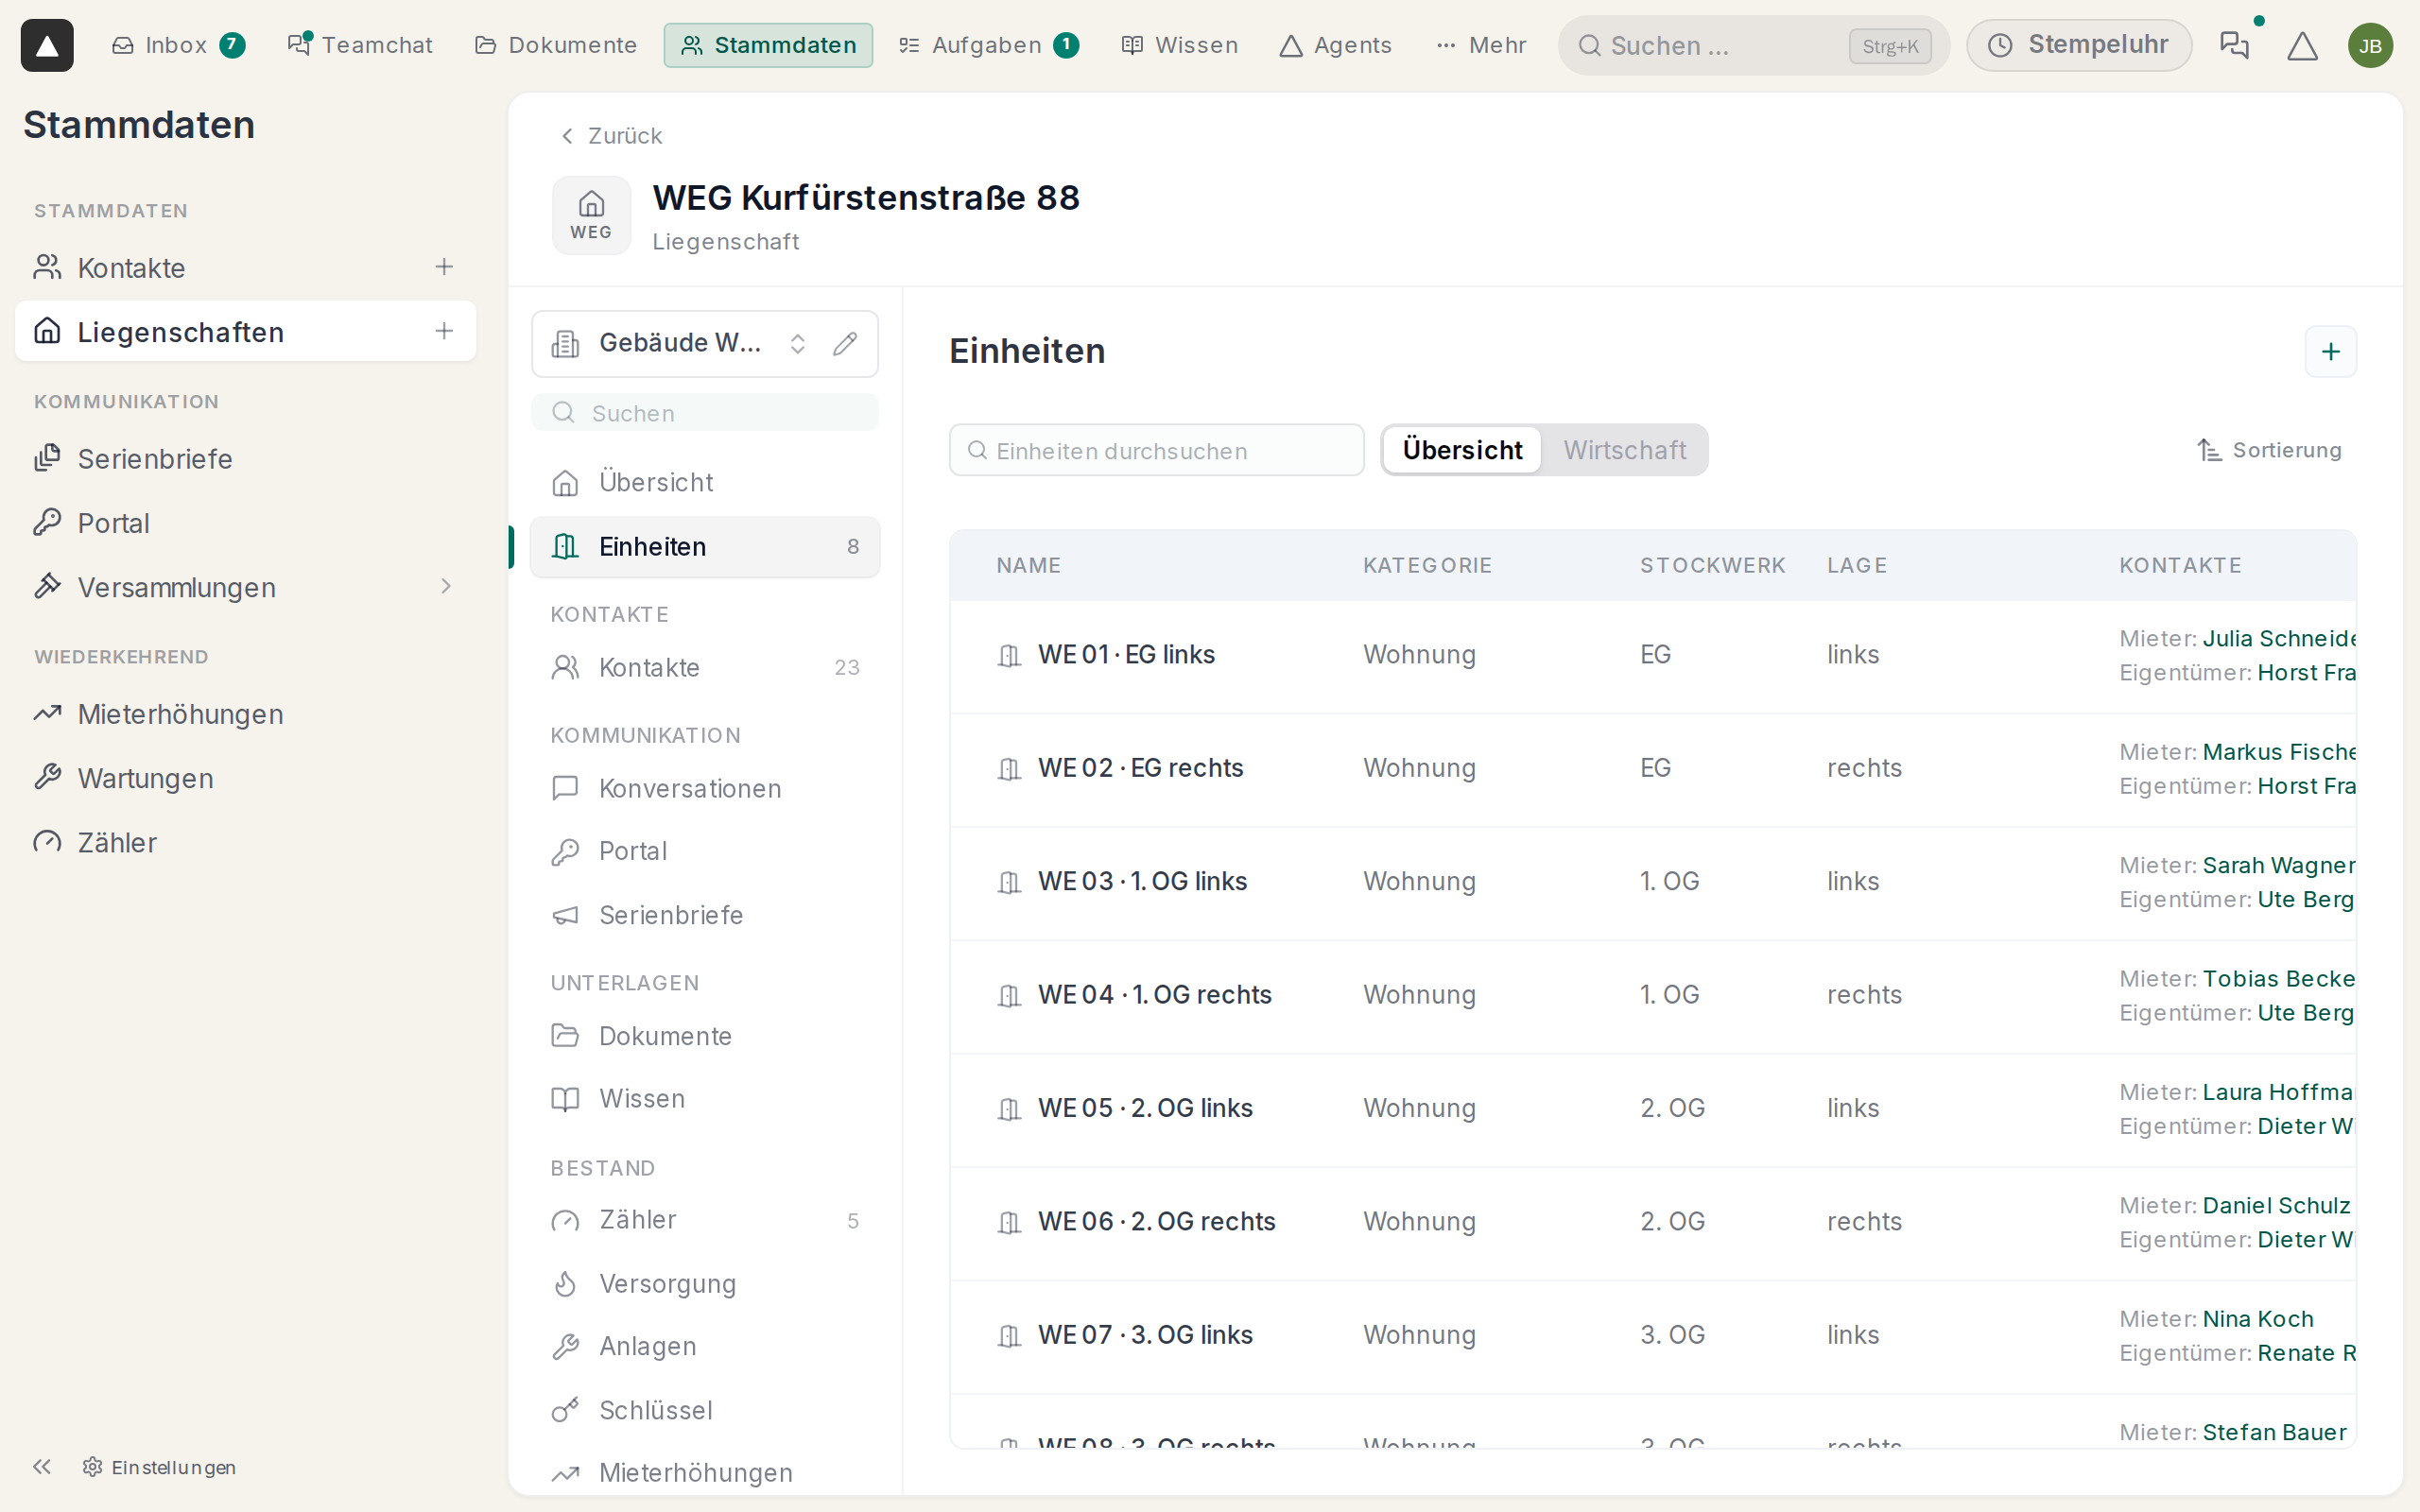The height and width of the screenshot is (1512, 2420).
Task: Open the Sortierung options
Action: pyautogui.click(x=2268, y=450)
